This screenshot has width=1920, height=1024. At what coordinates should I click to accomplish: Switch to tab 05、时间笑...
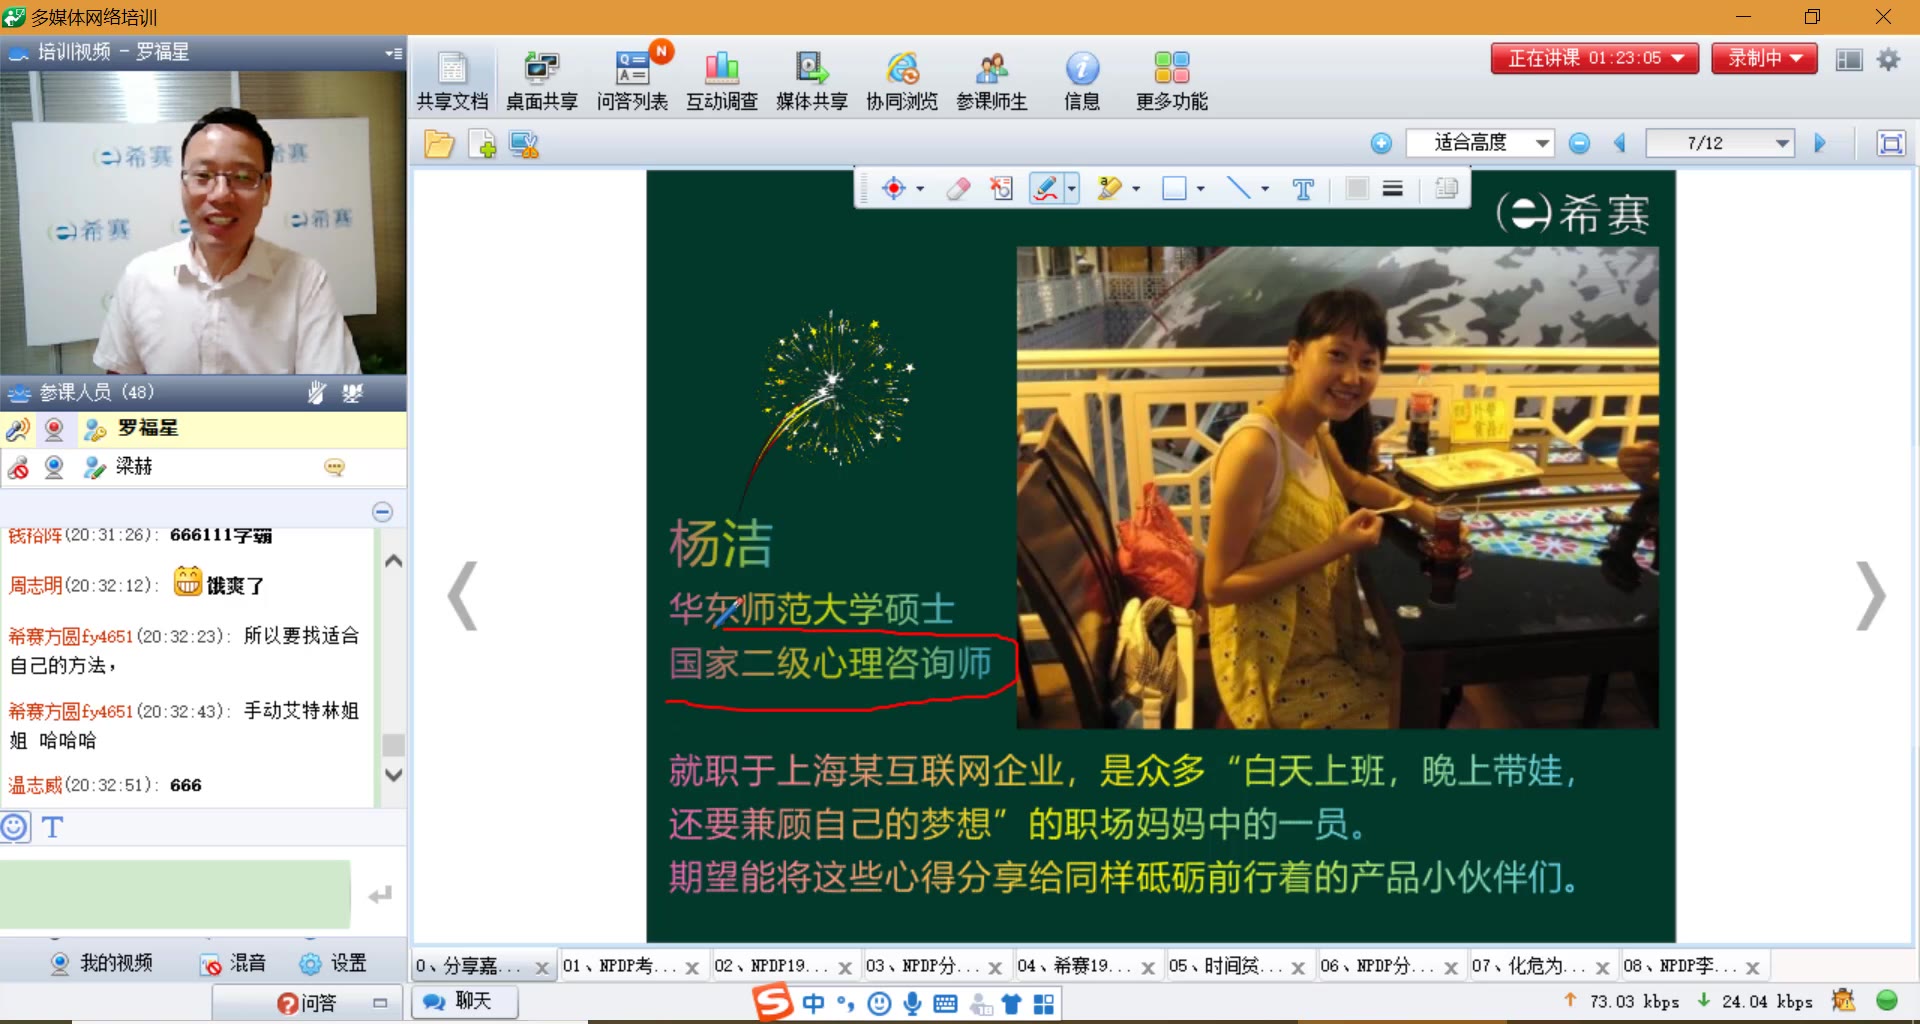pos(1226,966)
